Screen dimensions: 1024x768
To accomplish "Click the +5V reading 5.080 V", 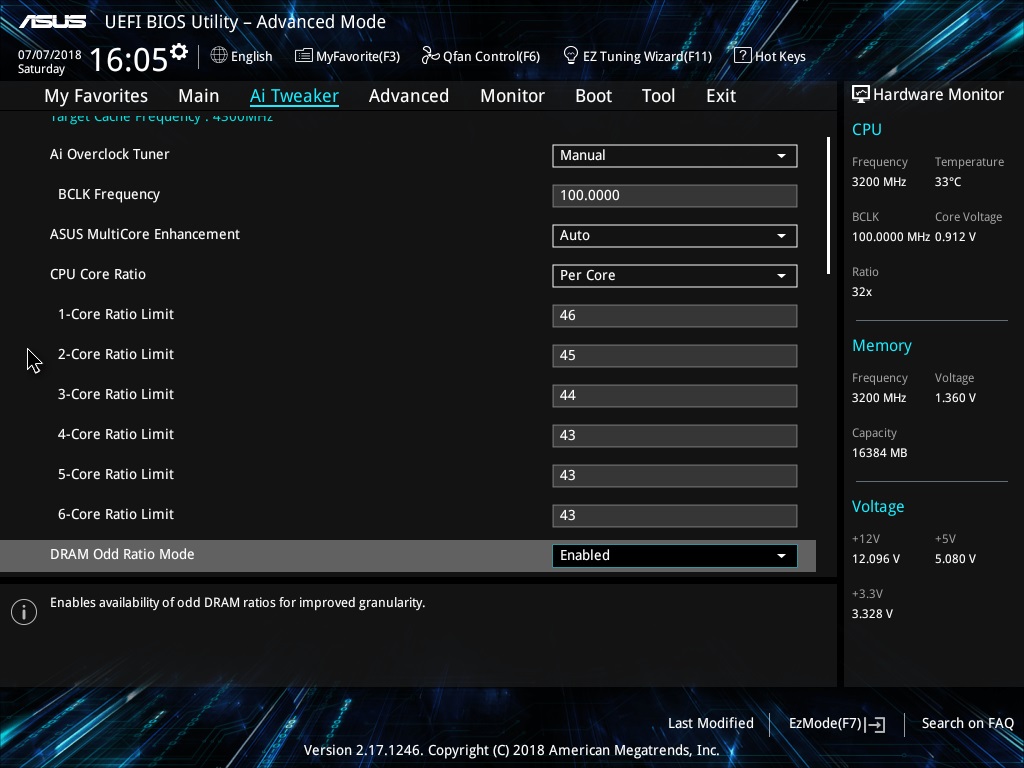I will (x=955, y=558).
